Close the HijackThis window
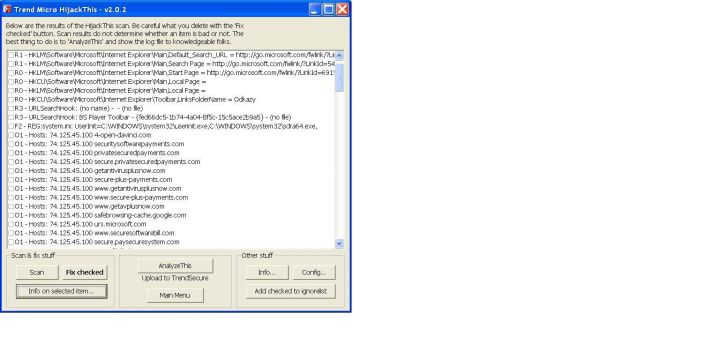This screenshot has width=720, height=360. click(x=342, y=9)
